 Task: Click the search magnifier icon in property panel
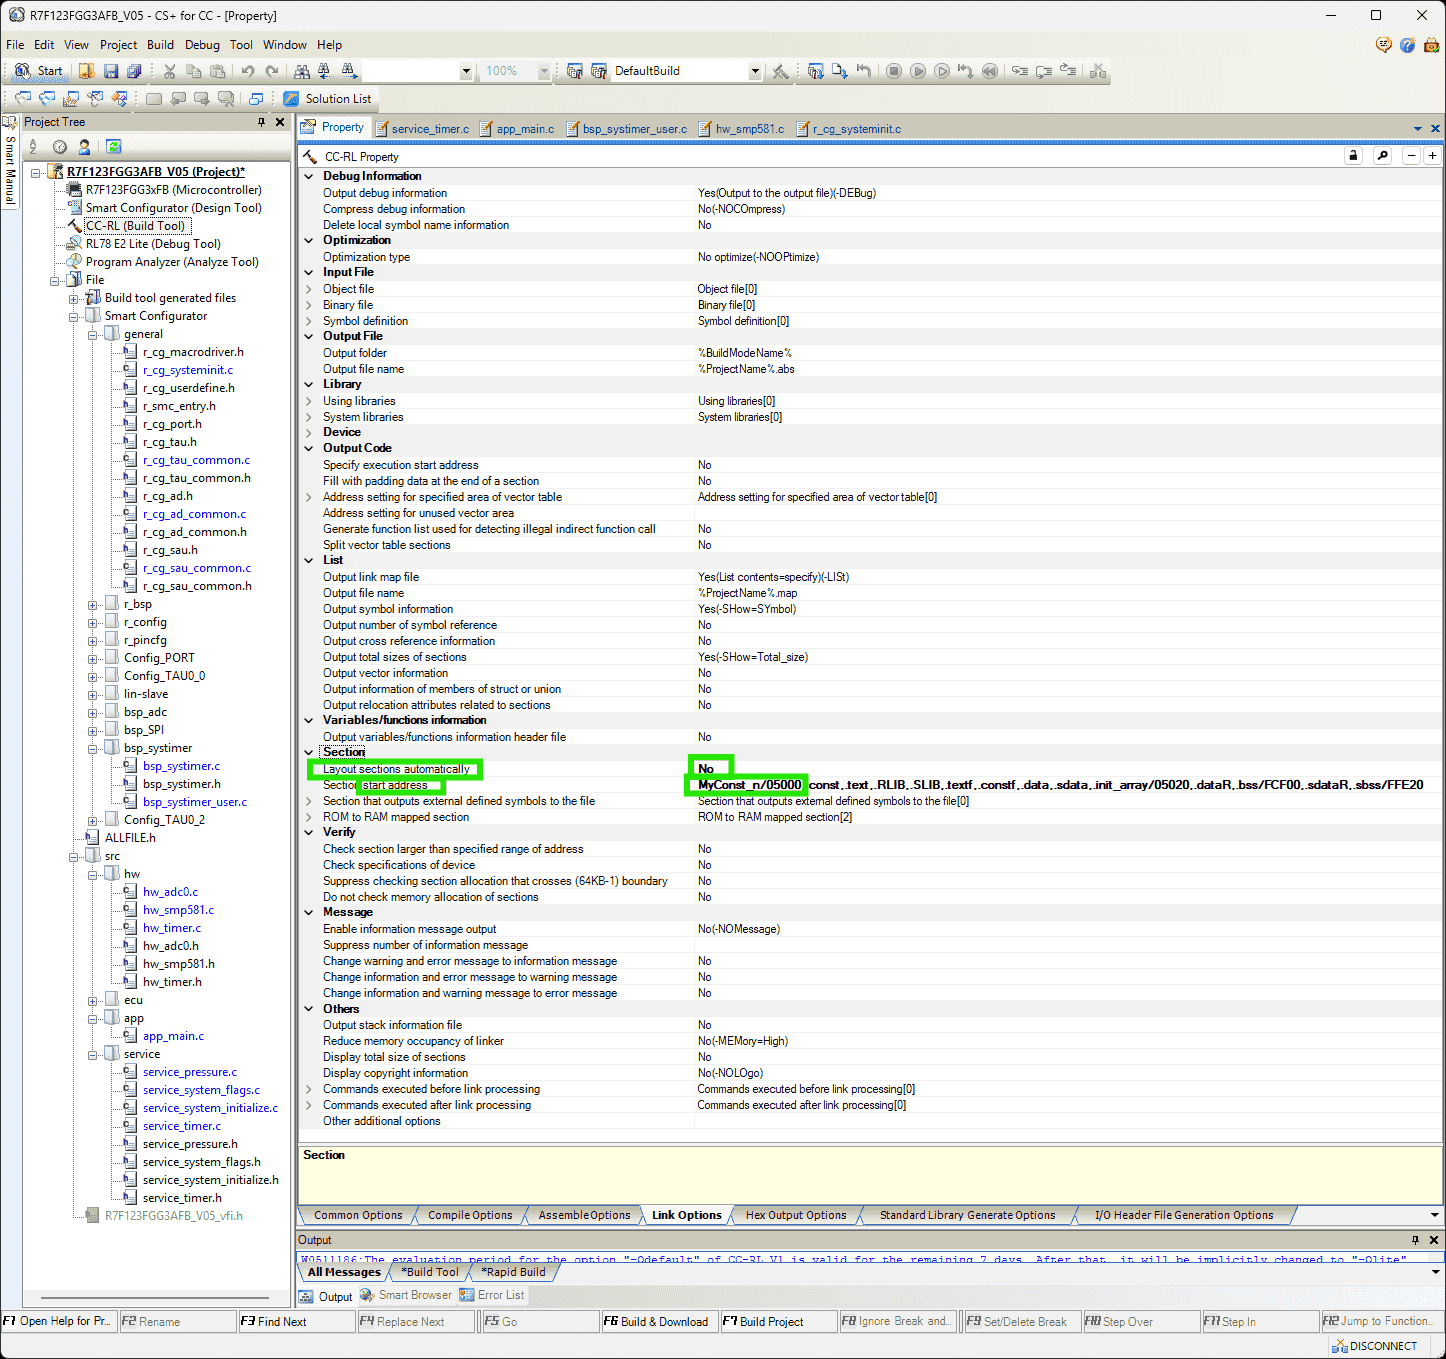click(x=1382, y=156)
